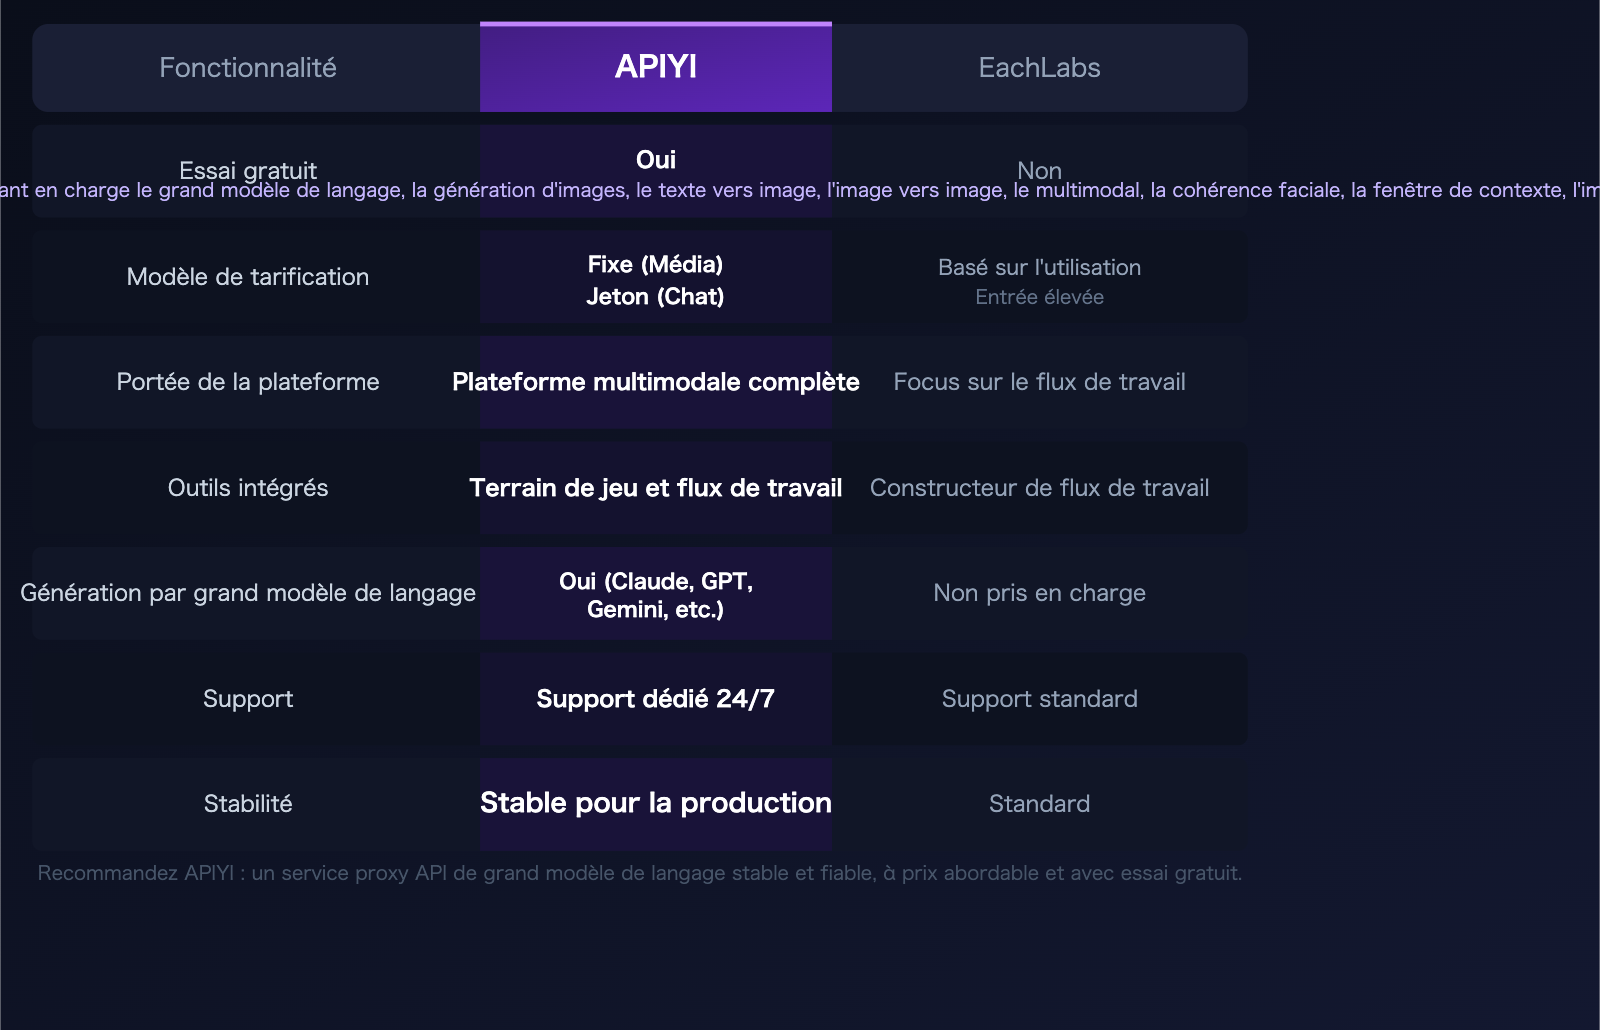The image size is (1600, 1030).
Task: Select the Fixe (Média) Jeton (Chat) cell
Action: pyautogui.click(x=655, y=280)
